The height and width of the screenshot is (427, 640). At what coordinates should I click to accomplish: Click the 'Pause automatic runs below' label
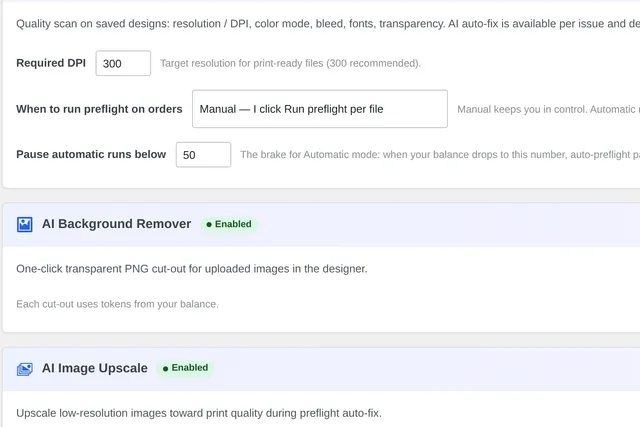[91, 154]
